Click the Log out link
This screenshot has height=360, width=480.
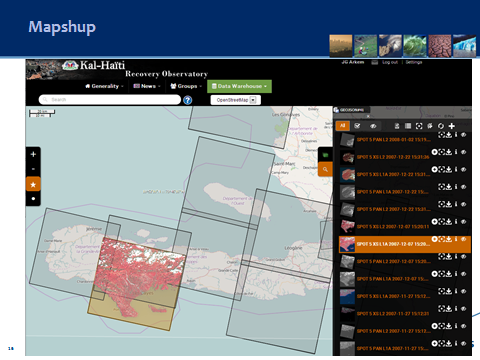tap(390, 62)
